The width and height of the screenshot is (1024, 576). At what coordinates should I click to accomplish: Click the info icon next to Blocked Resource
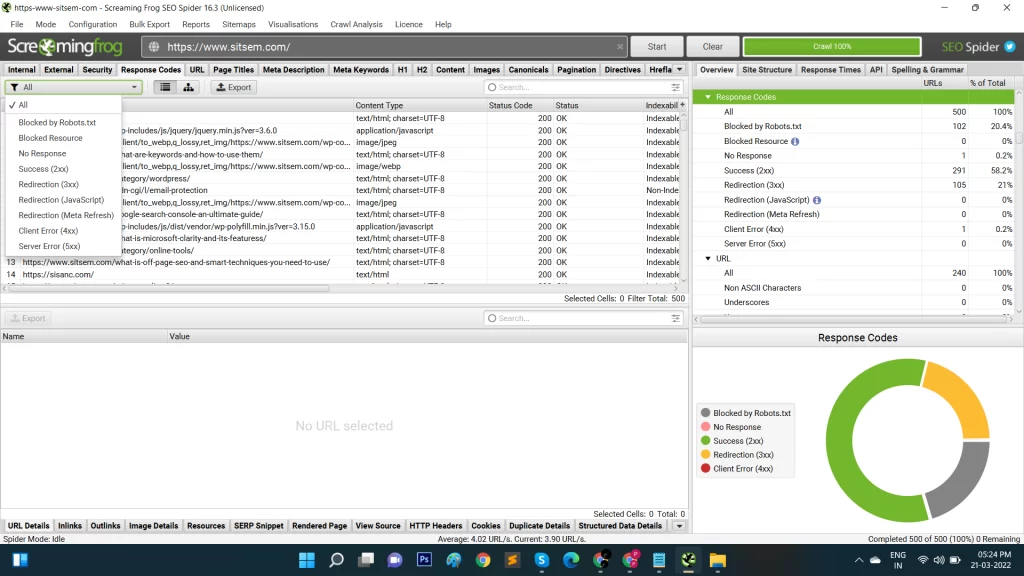click(x=795, y=141)
